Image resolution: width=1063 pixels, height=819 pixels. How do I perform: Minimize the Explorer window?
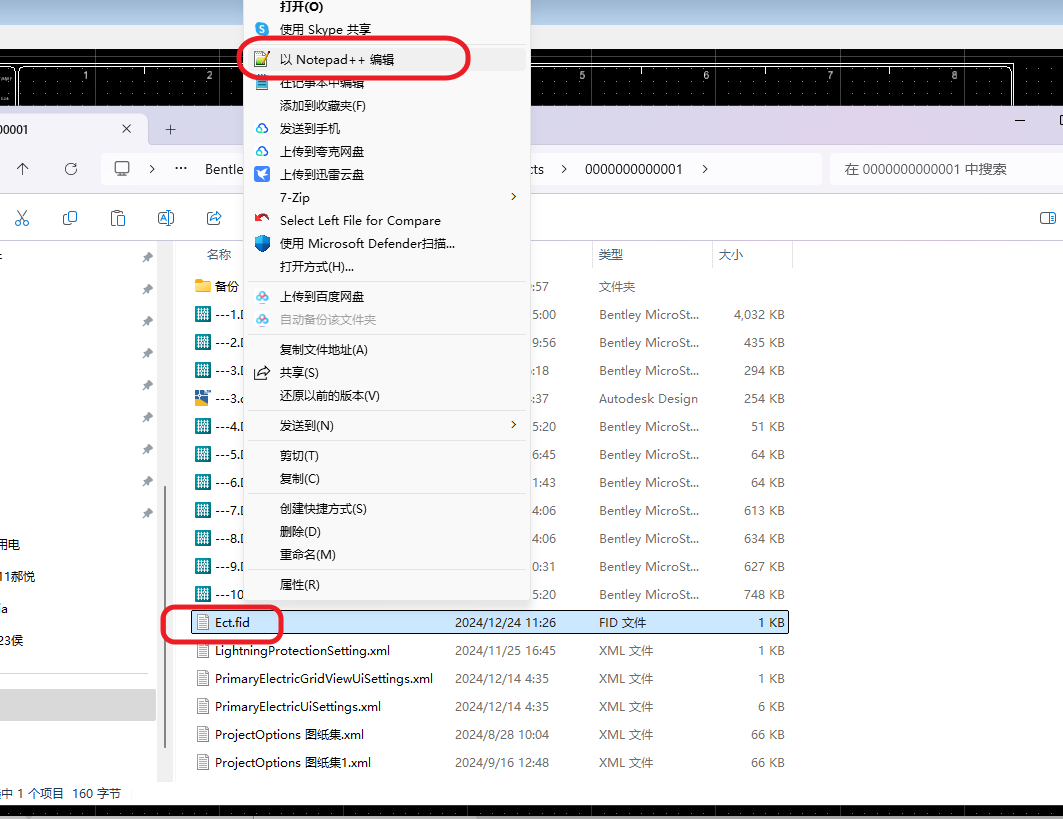1020,120
